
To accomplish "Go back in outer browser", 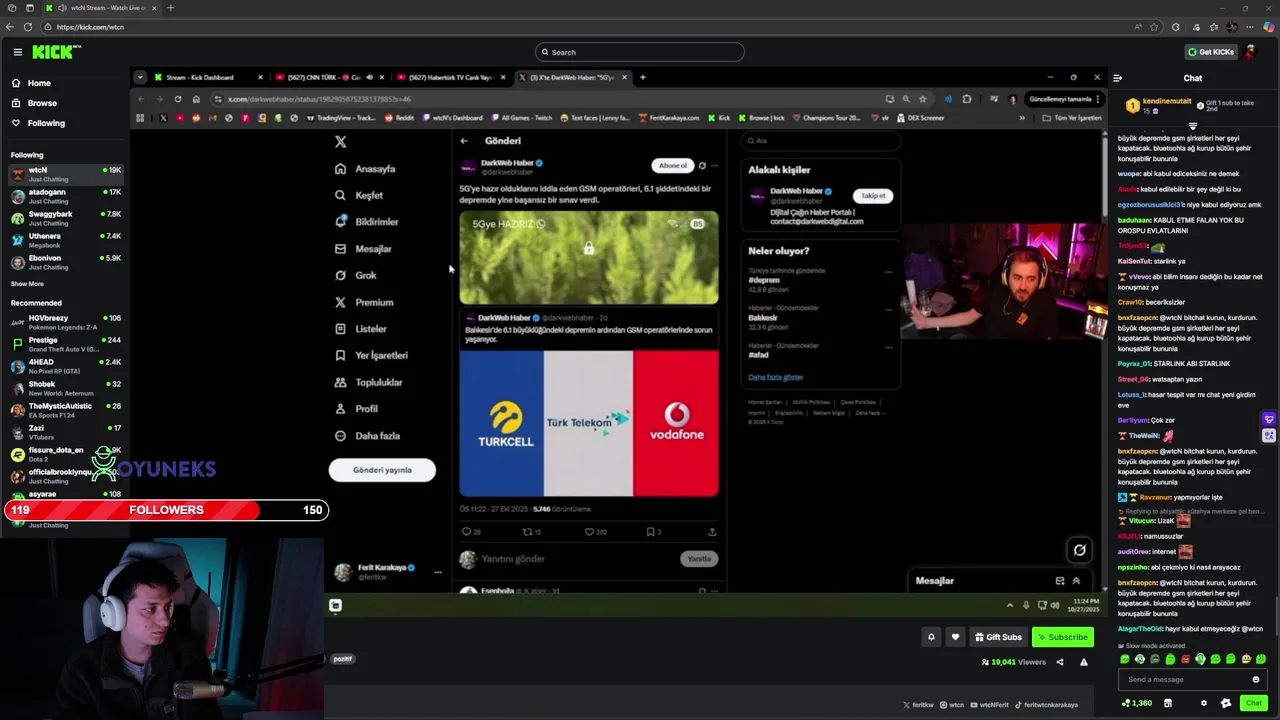I will pos(10,27).
